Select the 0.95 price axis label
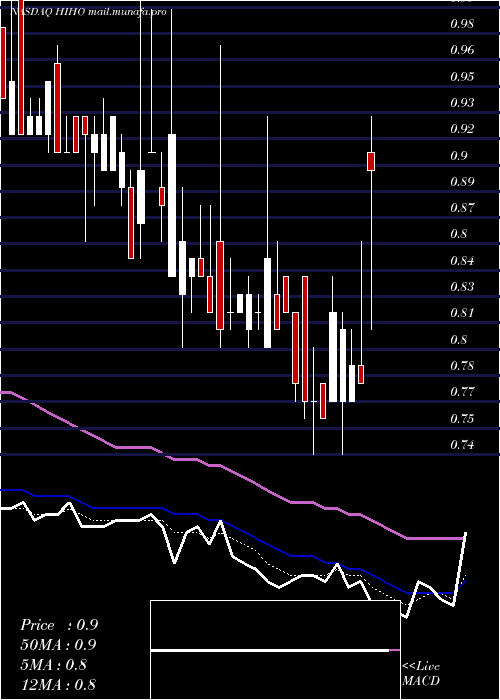Screen dimensions: 500x700 tap(462, 76)
